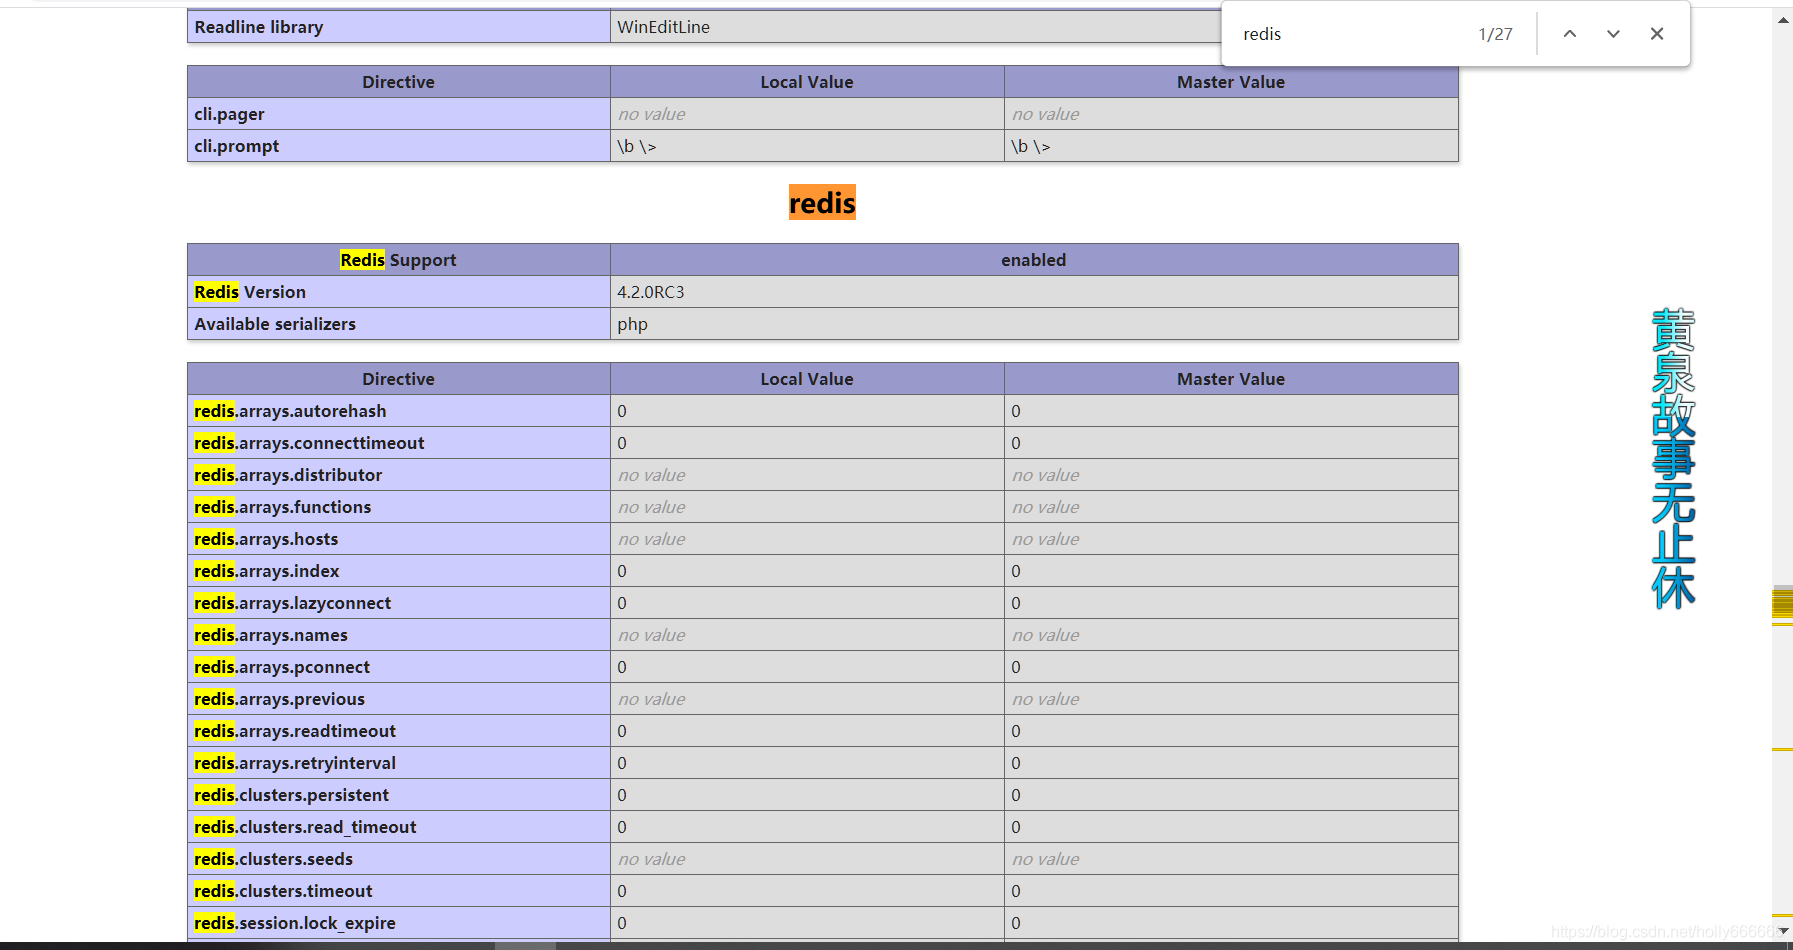
Task: Click redis.arrays.autorehash directive
Action: coord(290,411)
